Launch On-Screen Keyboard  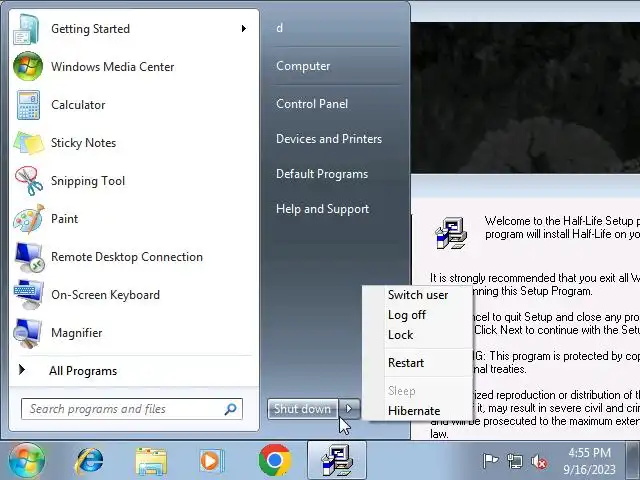(134, 295)
